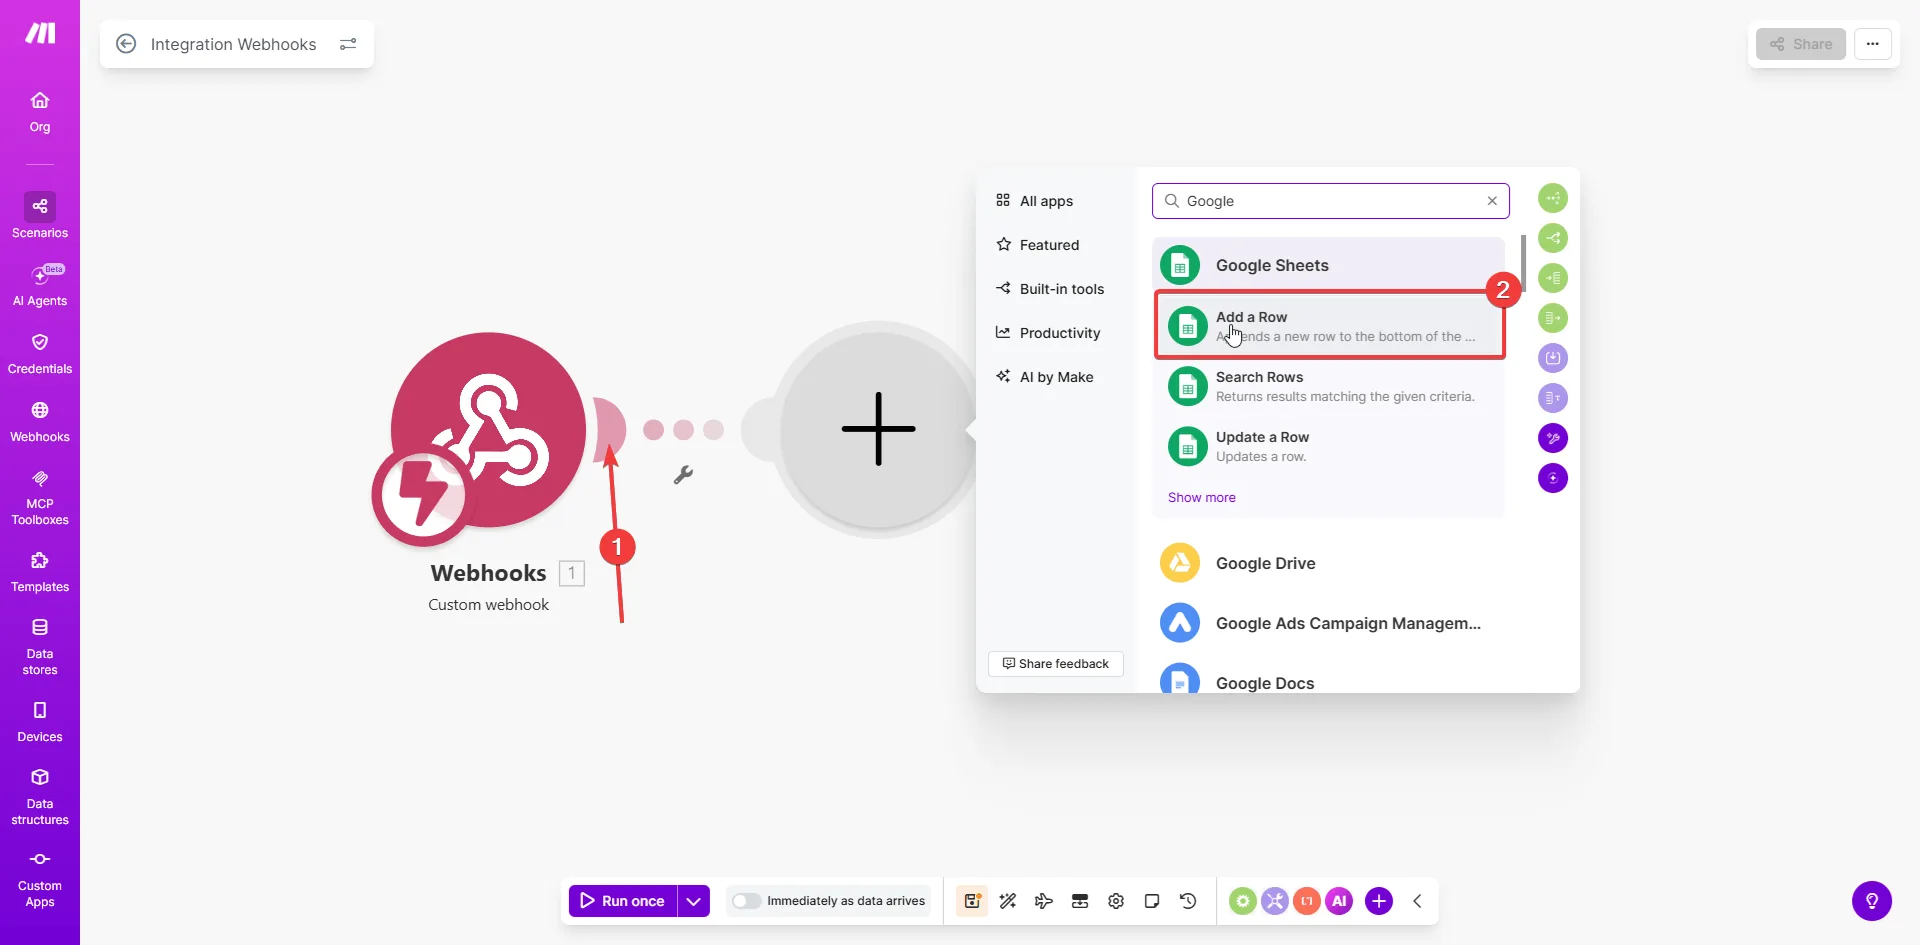Click the Share button at top right
1920x945 pixels.
coord(1801,44)
